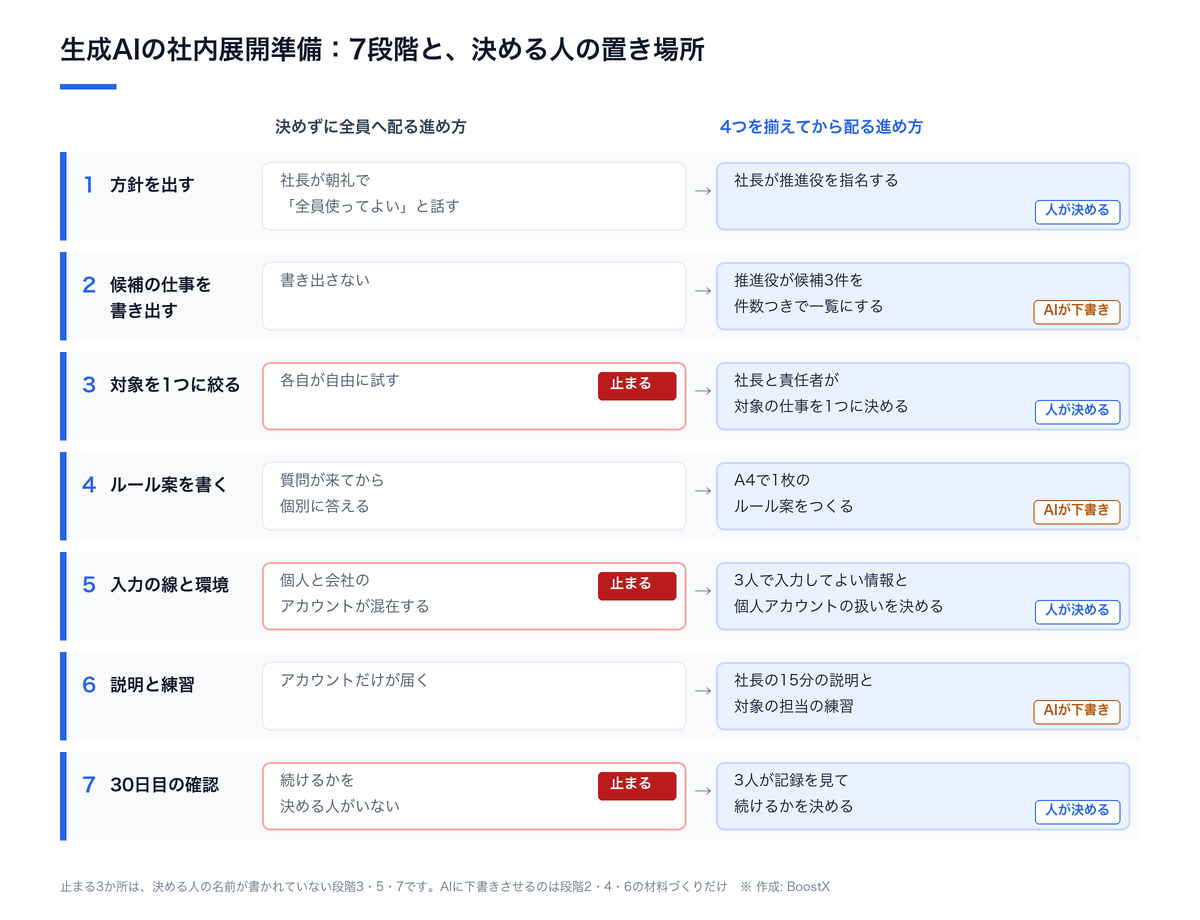This screenshot has width=1200, height=920.
Task: Select step label 対象を1つに絞る
Action: coord(175,384)
